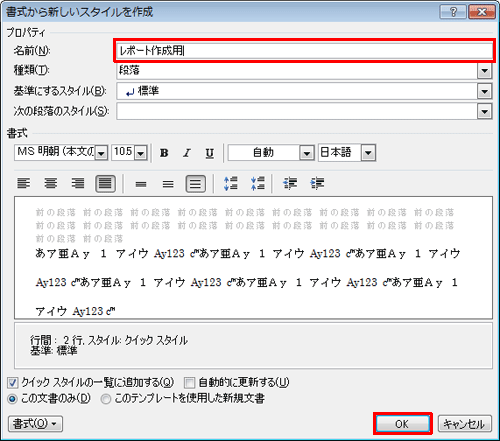Select new documents from template radio option
Image resolution: width=500 pixels, height=441 pixels.
pyautogui.click(x=106, y=399)
